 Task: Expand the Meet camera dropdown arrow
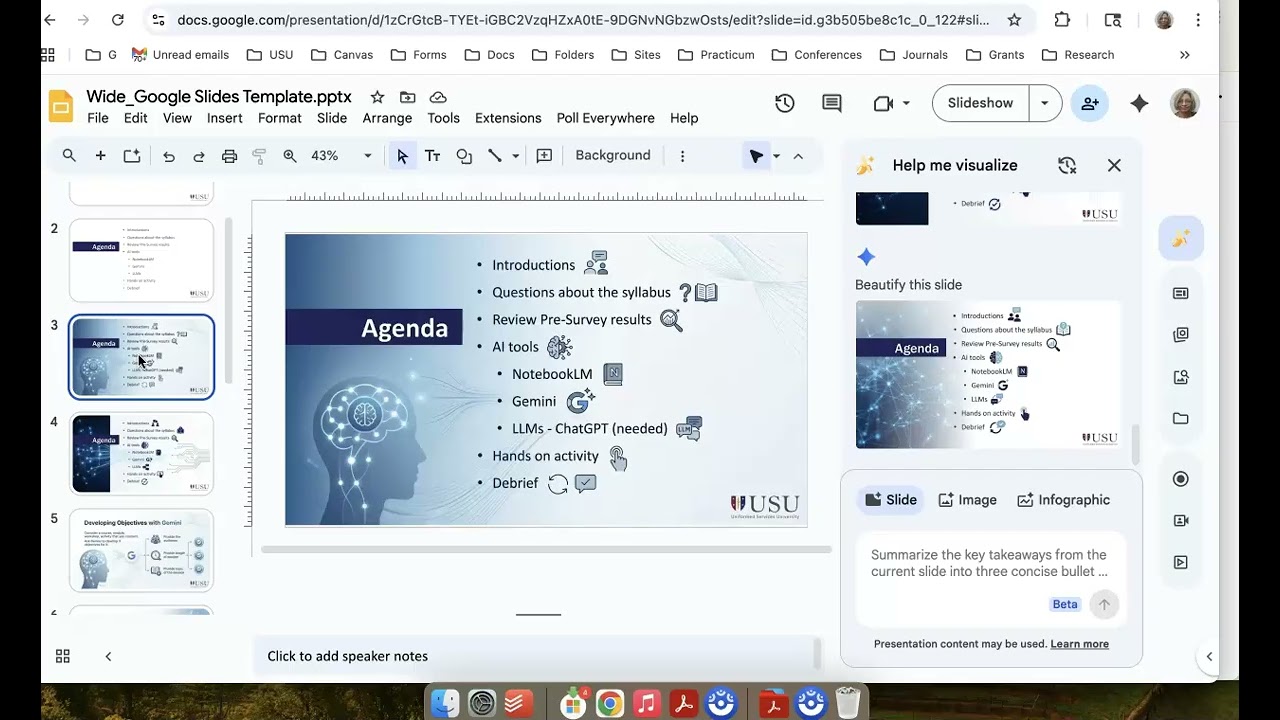coord(906,103)
